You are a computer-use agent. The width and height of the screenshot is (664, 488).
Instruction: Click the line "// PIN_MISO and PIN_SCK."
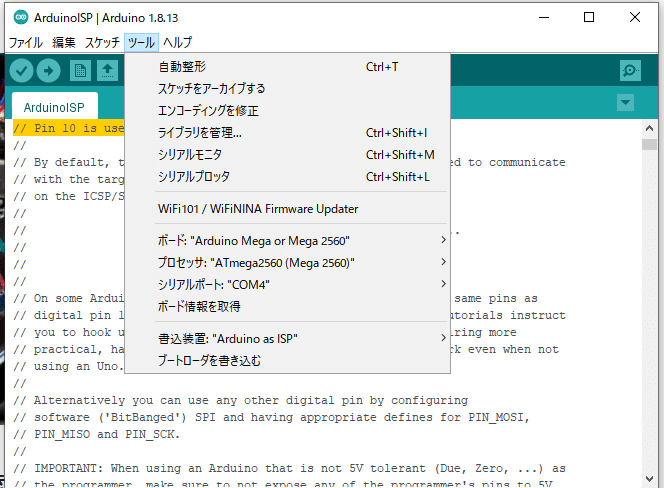pyautogui.click(x=97, y=434)
